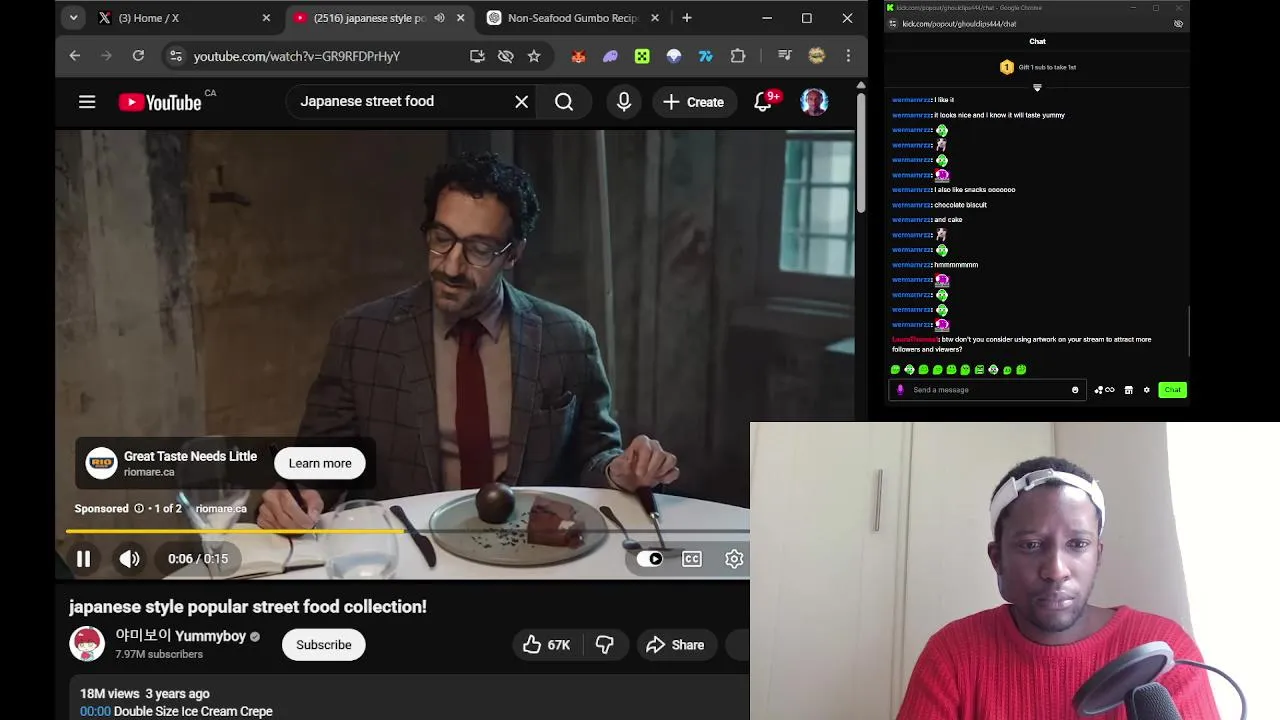
Task: Close the Non-Seafood Gumbo tab
Action: [x=655, y=18]
